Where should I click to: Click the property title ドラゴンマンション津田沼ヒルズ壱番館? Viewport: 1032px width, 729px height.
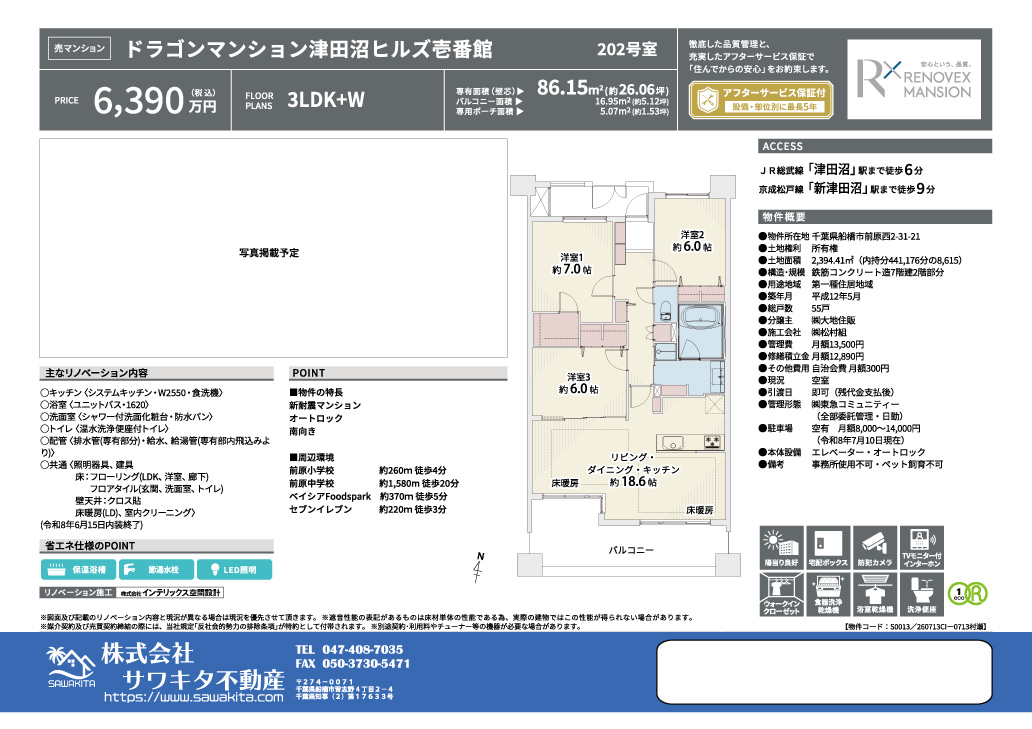pyautogui.click(x=309, y=49)
